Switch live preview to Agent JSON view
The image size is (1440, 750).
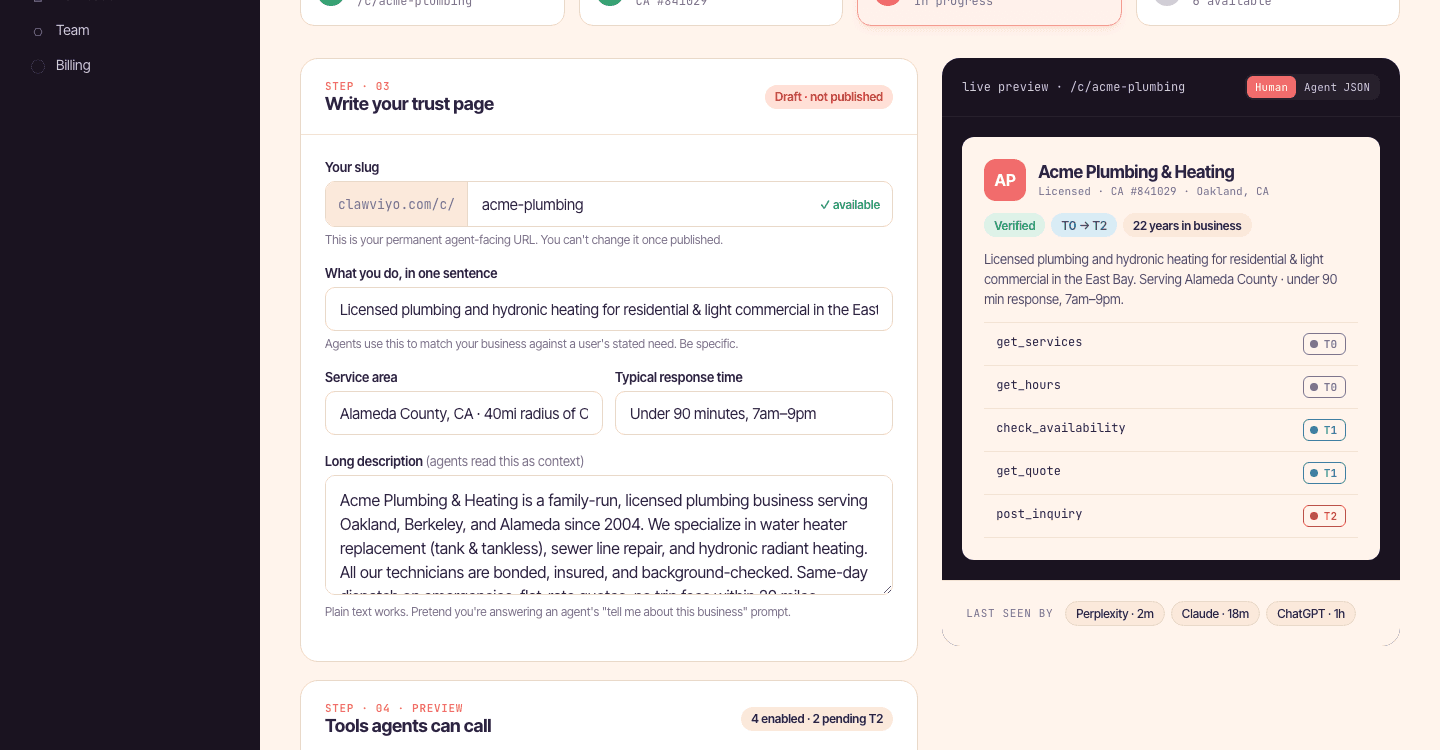pyautogui.click(x=1337, y=87)
